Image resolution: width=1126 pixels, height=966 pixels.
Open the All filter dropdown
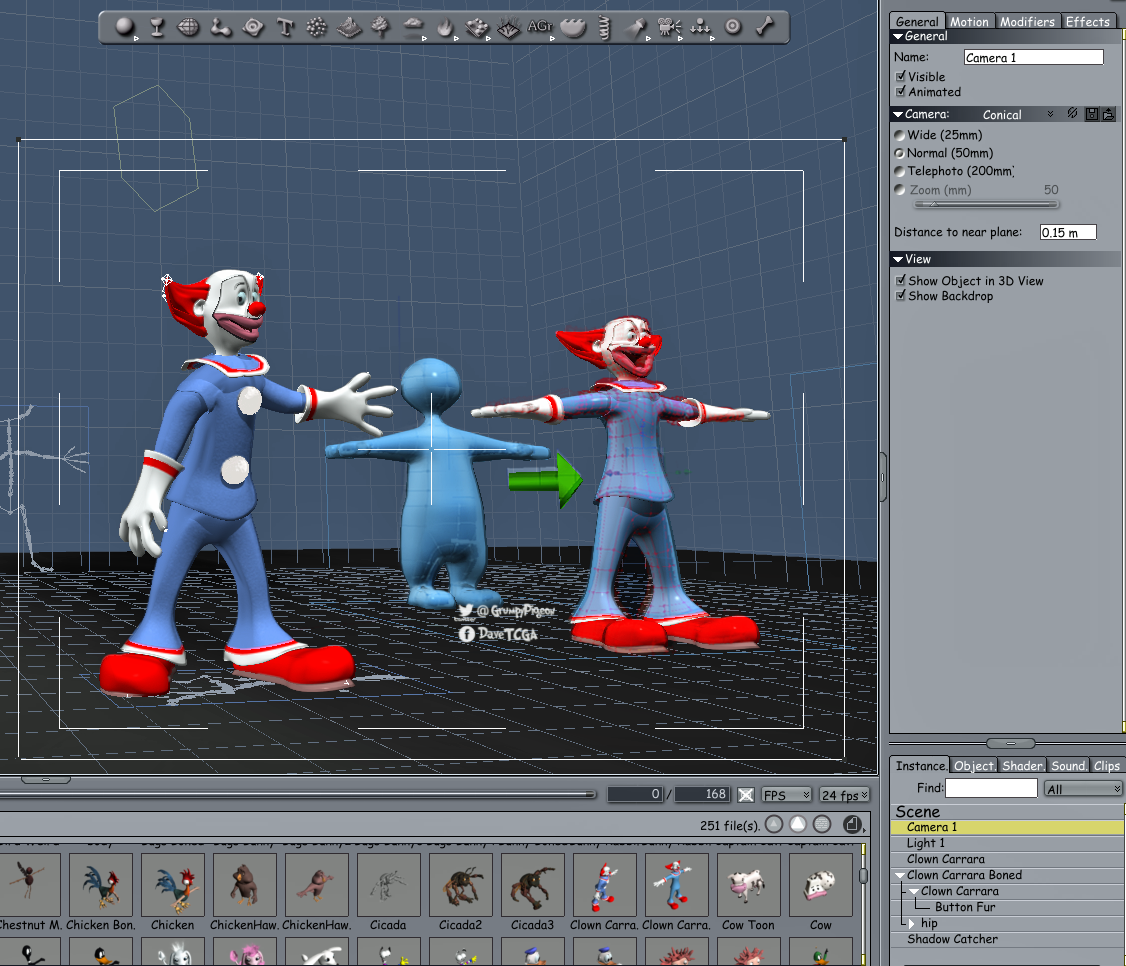(1083, 789)
